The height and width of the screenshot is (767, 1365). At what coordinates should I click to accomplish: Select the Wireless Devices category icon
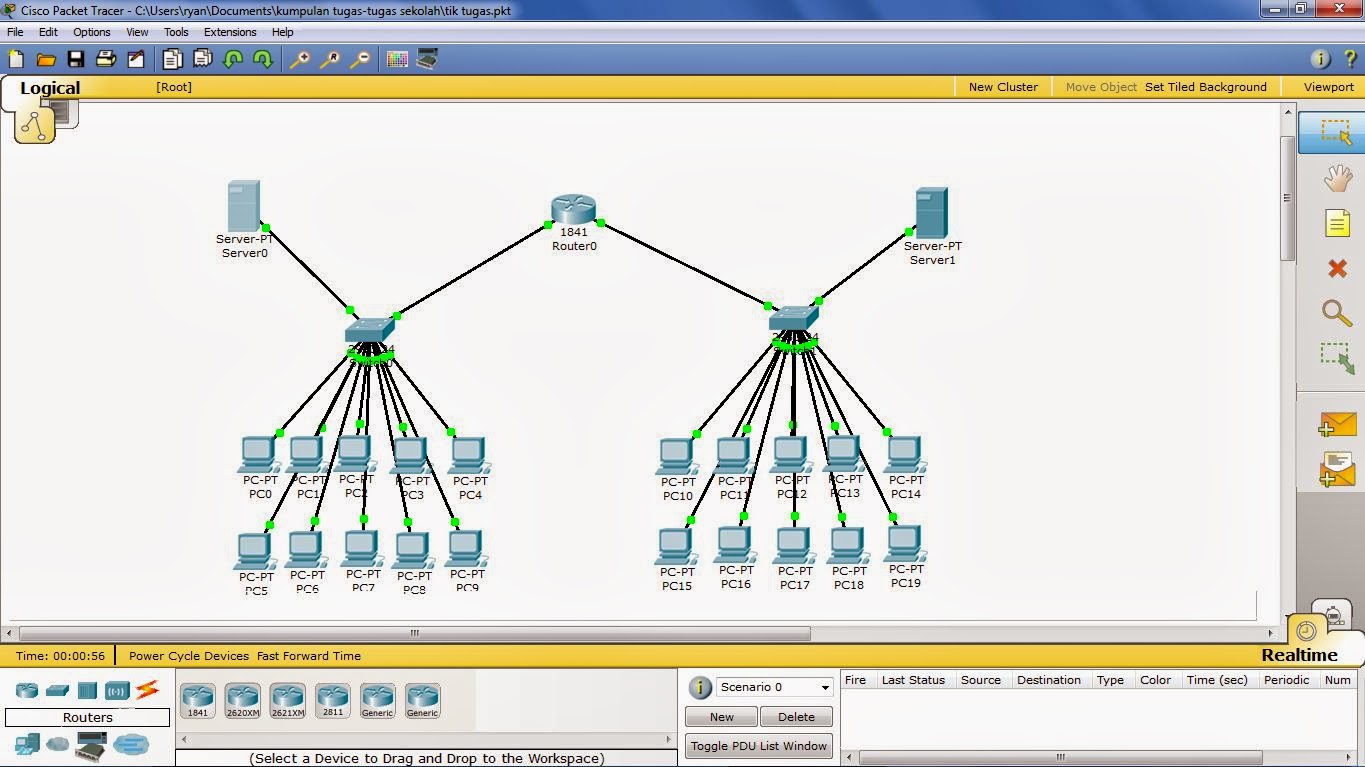pos(117,690)
